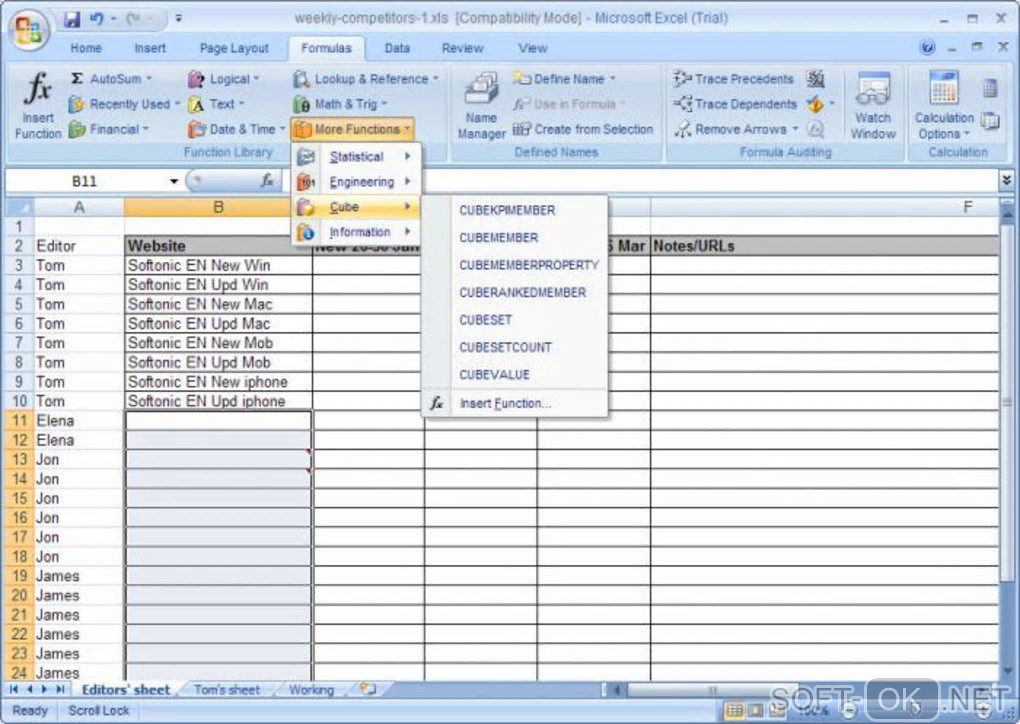Click the Office button logo
Viewport: 1020px width, 724px height.
click(28, 30)
